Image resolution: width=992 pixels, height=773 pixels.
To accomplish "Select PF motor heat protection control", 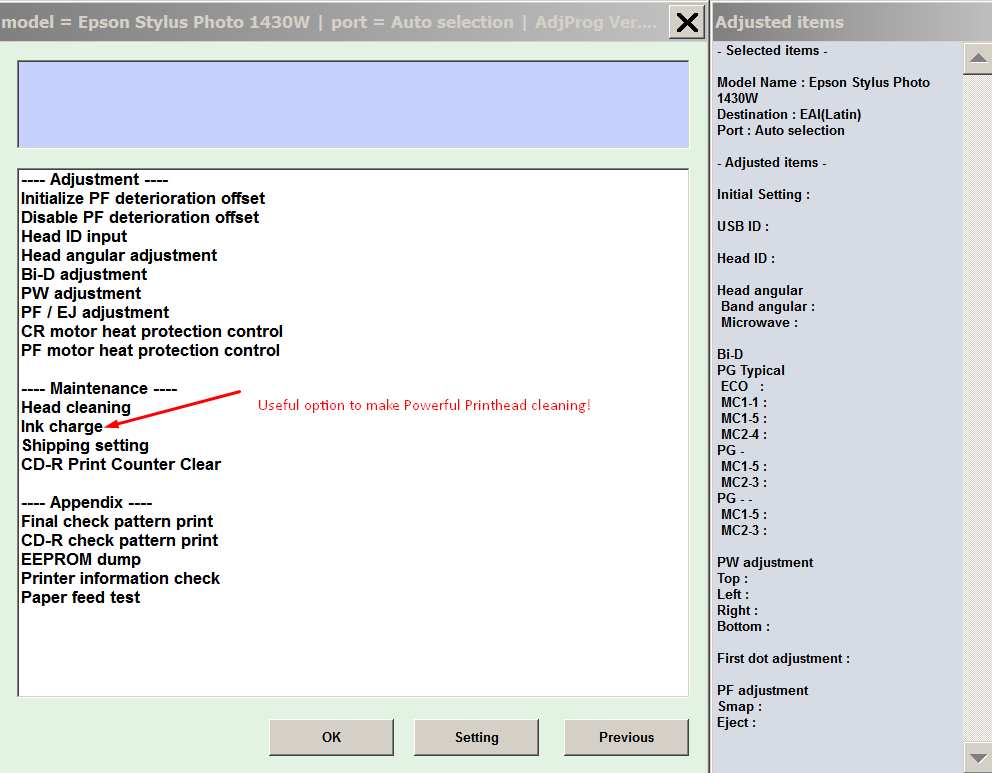I will point(151,350).
